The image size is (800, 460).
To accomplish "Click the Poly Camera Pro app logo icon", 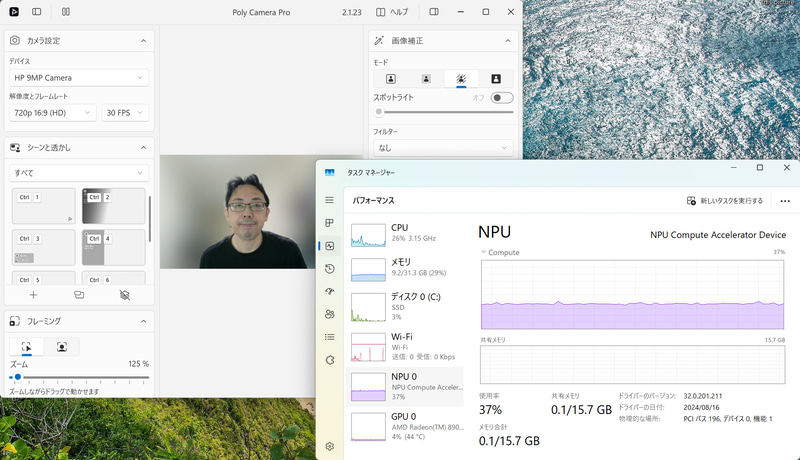I will pos(14,12).
